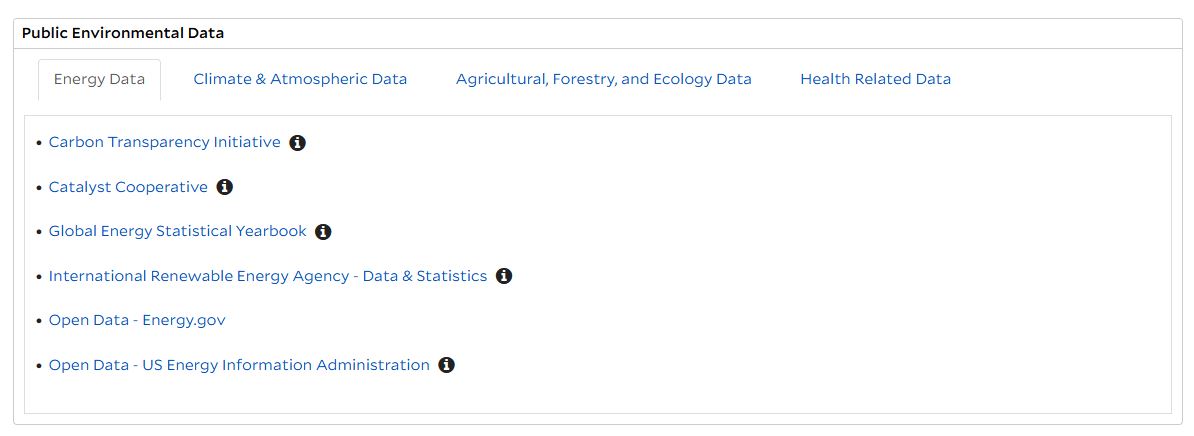Image resolution: width=1194 pixels, height=436 pixels.
Task: Open info icon next to Global Energy Statistical Yearbook
Action: pyautogui.click(x=323, y=232)
